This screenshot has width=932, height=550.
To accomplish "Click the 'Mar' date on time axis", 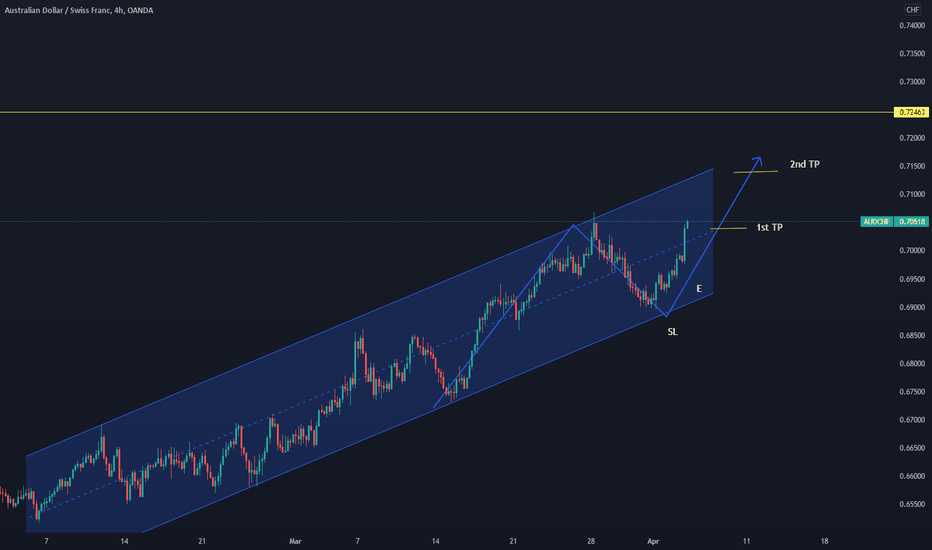I will (x=295, y=541).
